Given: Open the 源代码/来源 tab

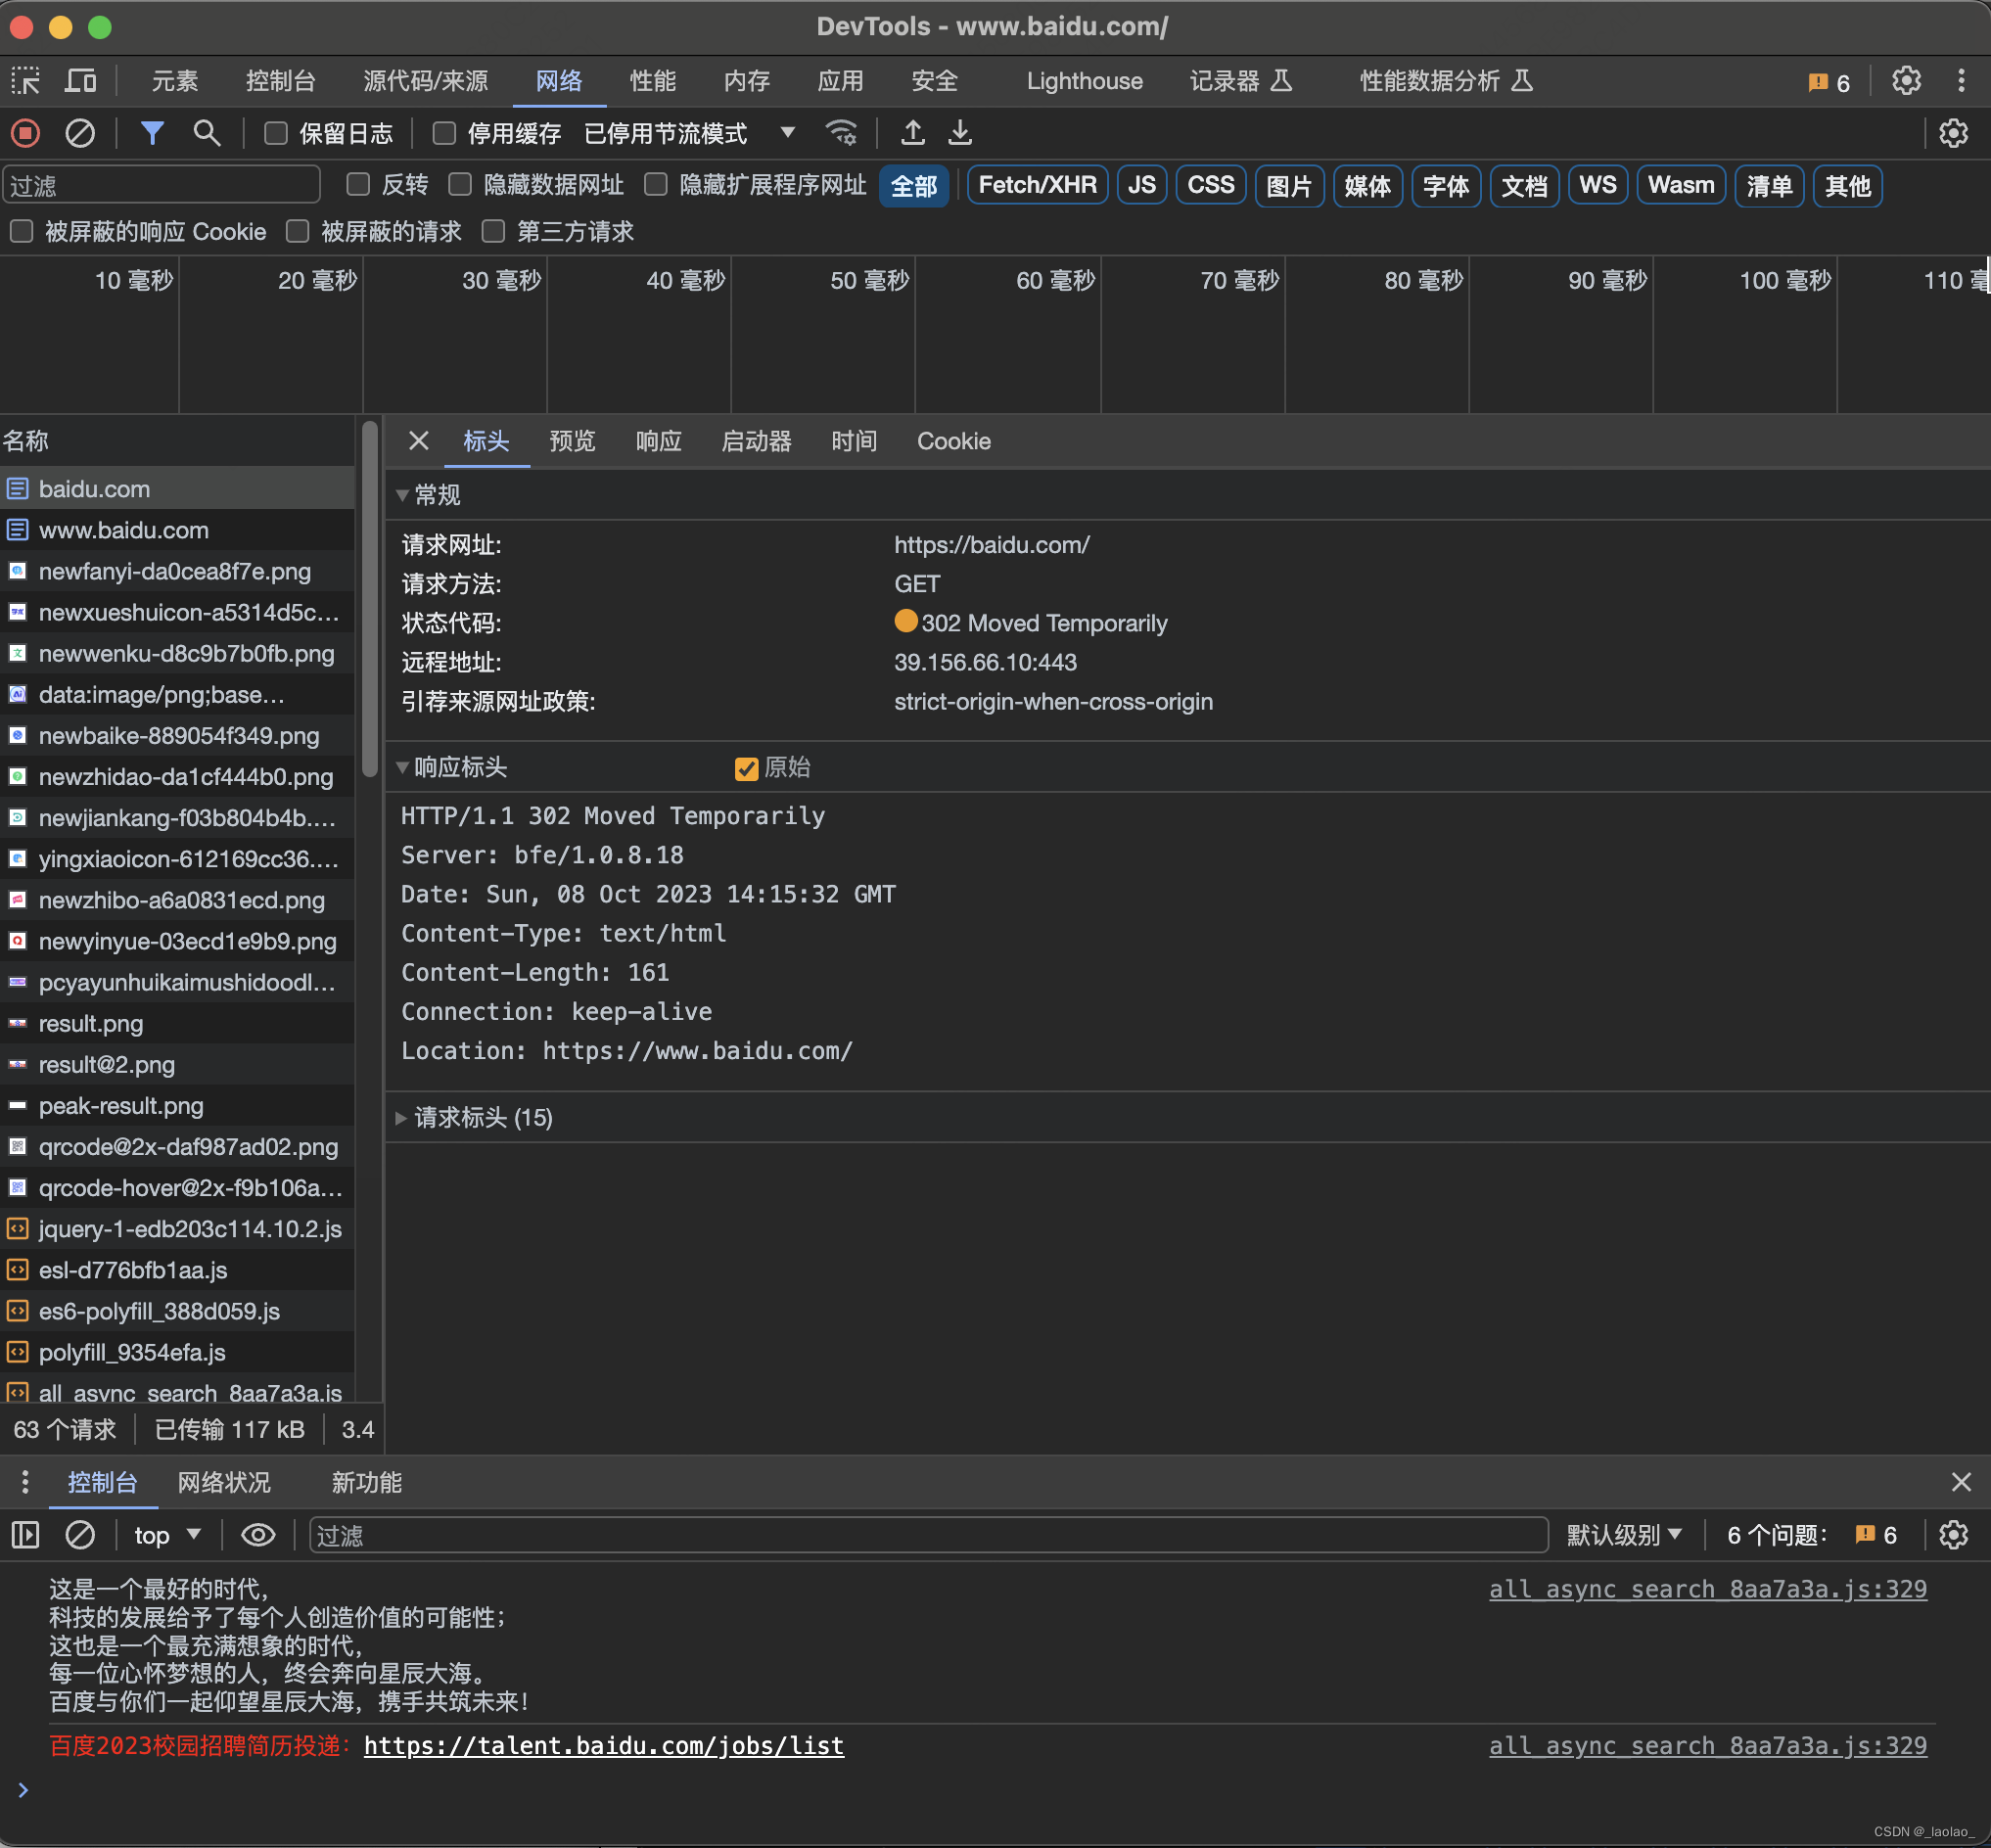Looking at the screenshot, I should click(x=426, y=81).
